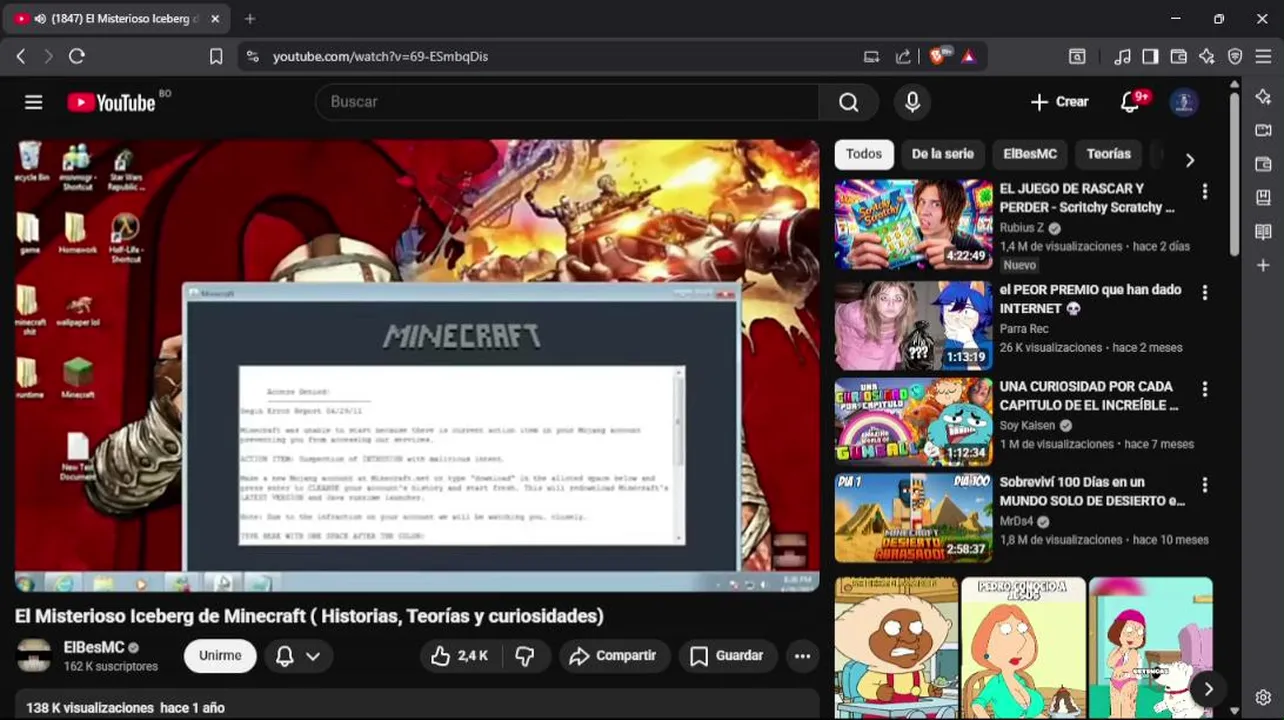The width and height of the screenshot is (1284, 720).
Task: Open channel notification bell options dropdown
Action: pyautogui.click(x=298, y=656)
